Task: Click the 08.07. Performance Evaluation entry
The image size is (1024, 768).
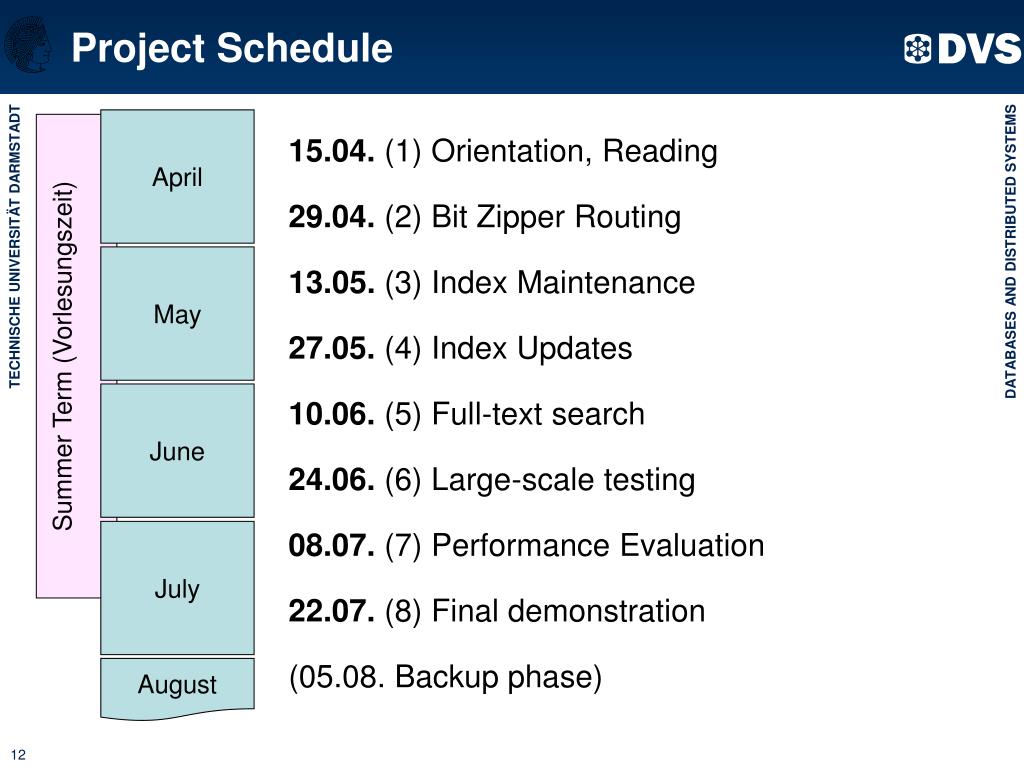Action: [526, 545]
